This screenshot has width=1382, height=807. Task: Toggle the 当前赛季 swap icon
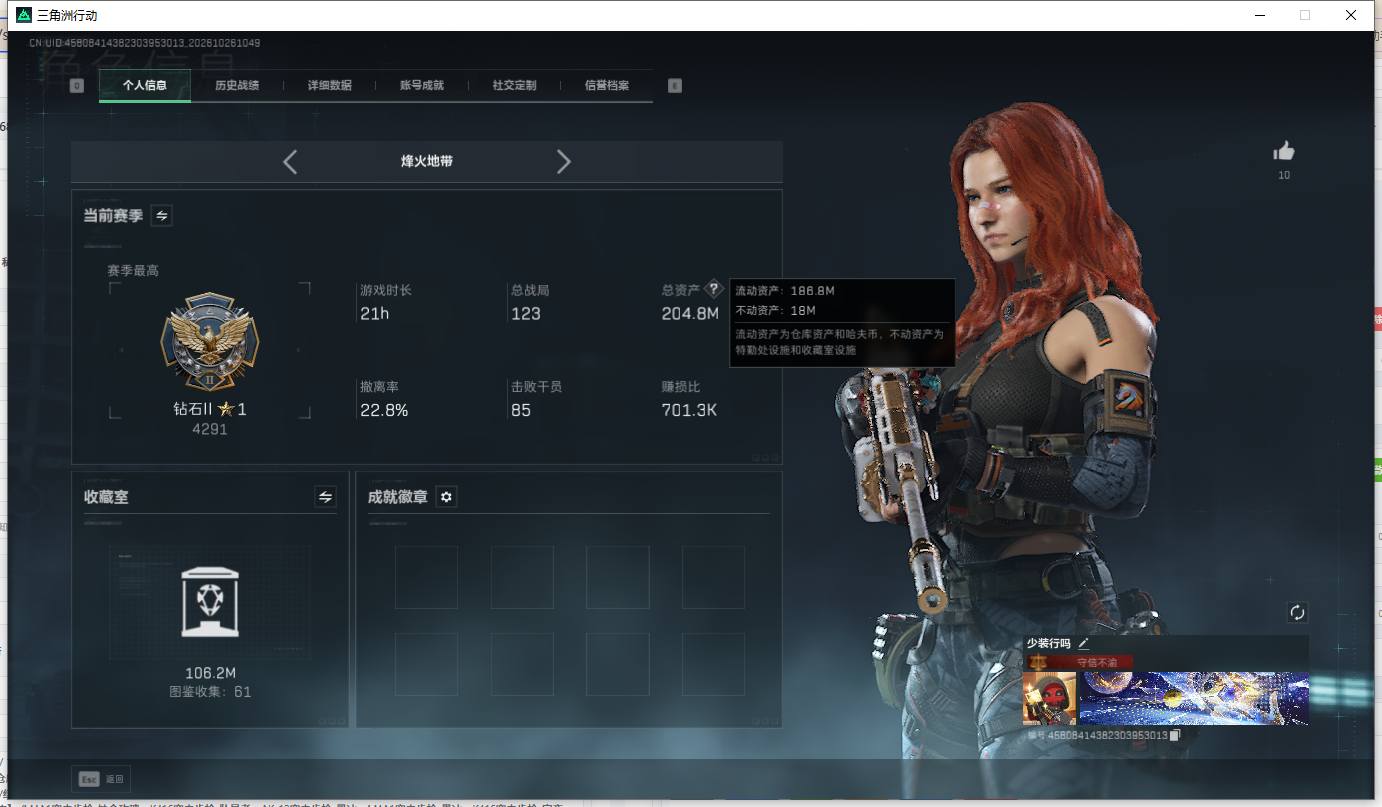coord(162,215)
